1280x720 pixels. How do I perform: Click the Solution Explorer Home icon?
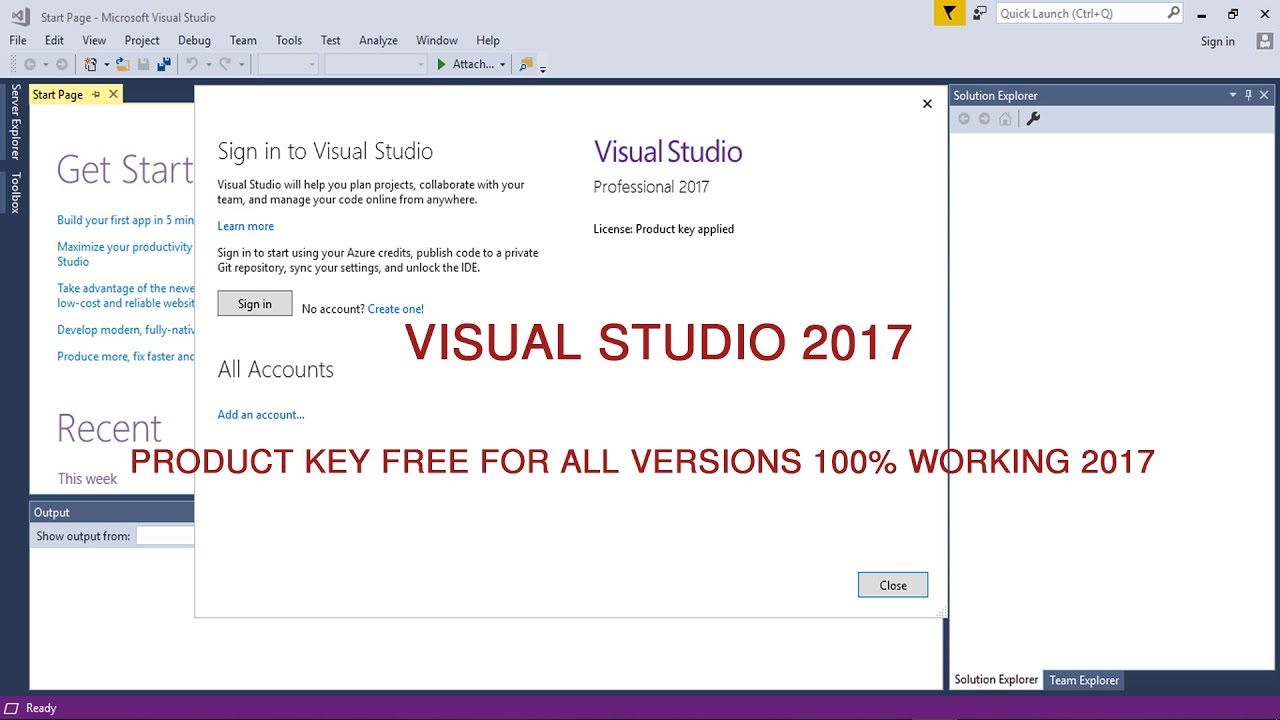(x=1005, y=118)
